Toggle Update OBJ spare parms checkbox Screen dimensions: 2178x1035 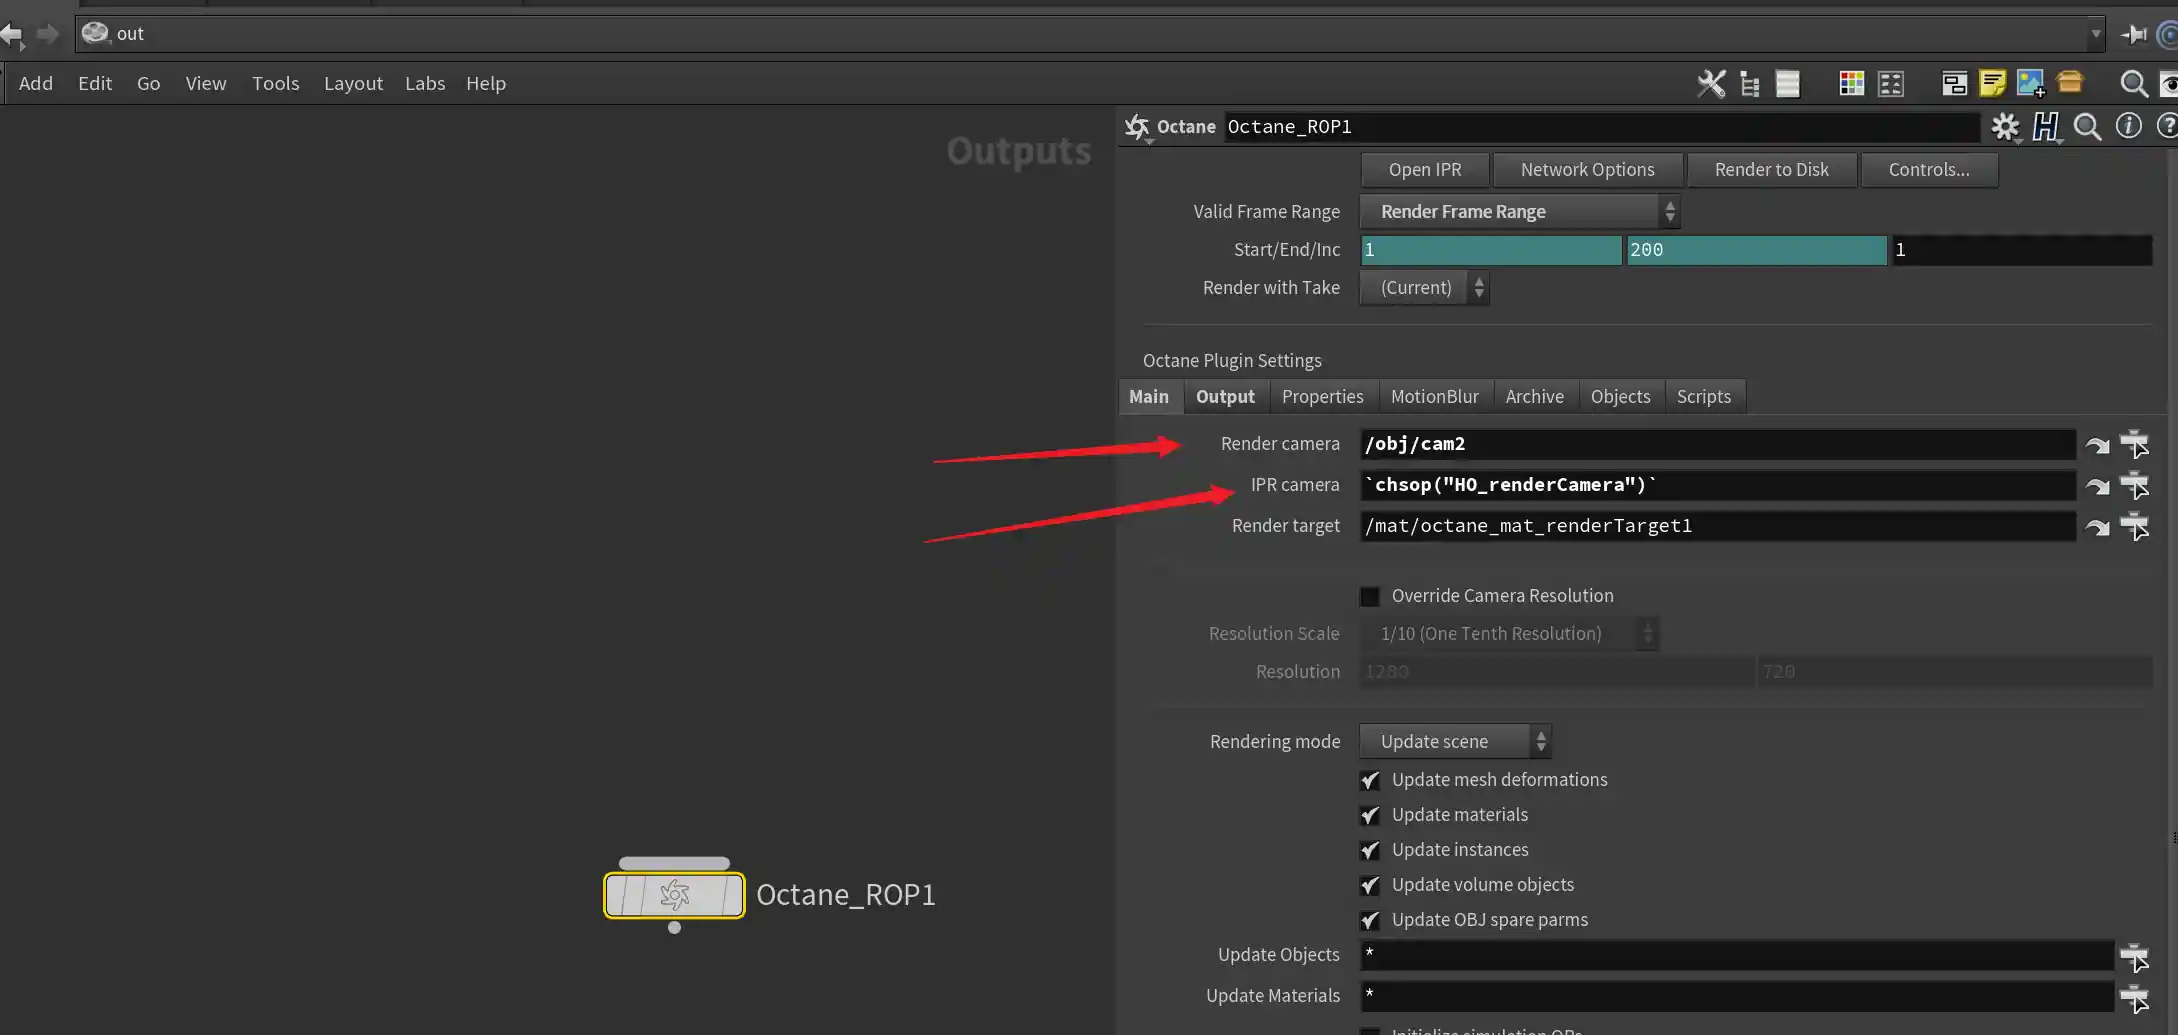click(1369, 920)
